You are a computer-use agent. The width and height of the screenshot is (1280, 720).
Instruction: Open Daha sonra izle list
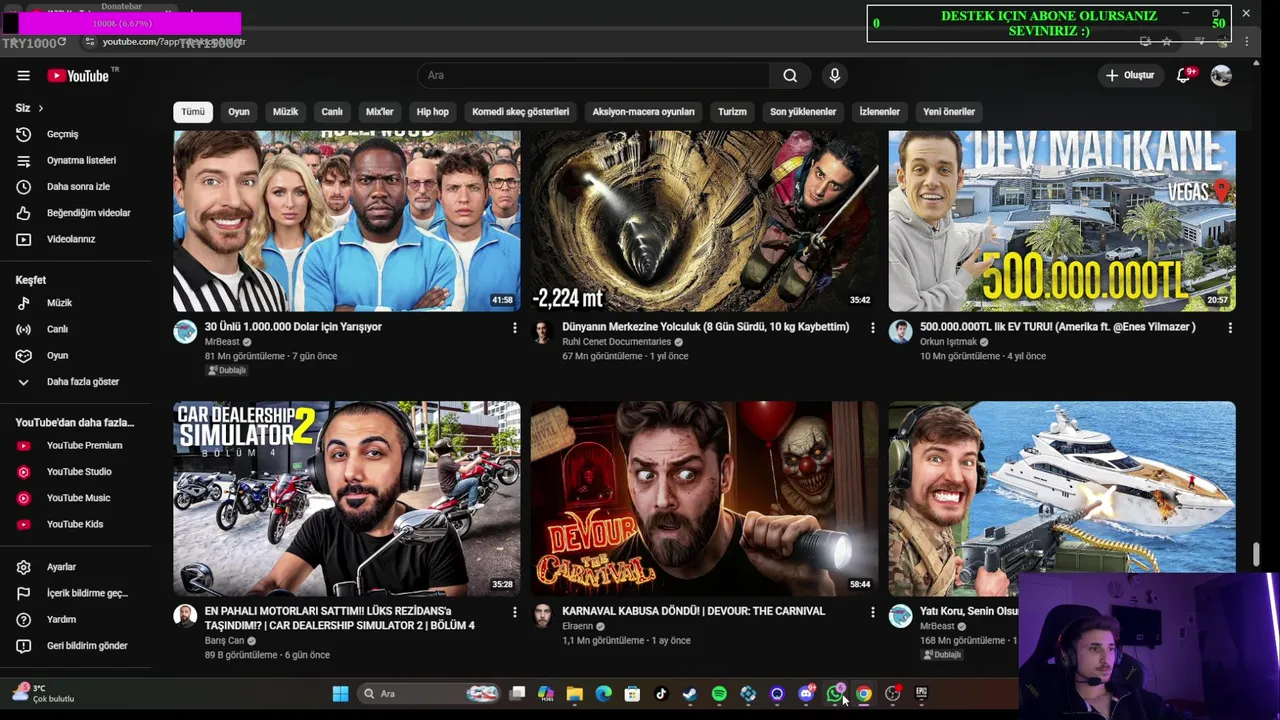pyautogui.click(x=76, y=186)
